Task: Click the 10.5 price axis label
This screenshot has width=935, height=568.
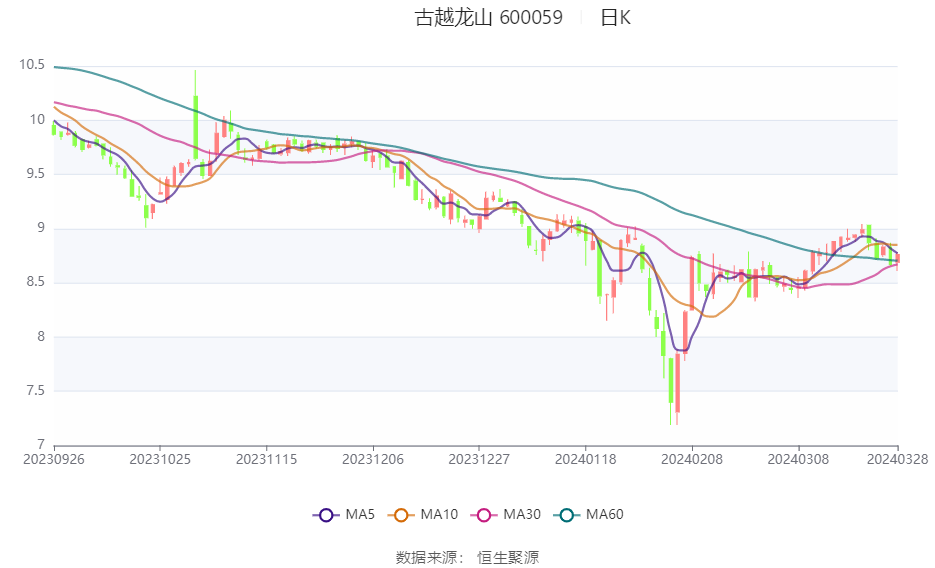Action: [32, 65]
